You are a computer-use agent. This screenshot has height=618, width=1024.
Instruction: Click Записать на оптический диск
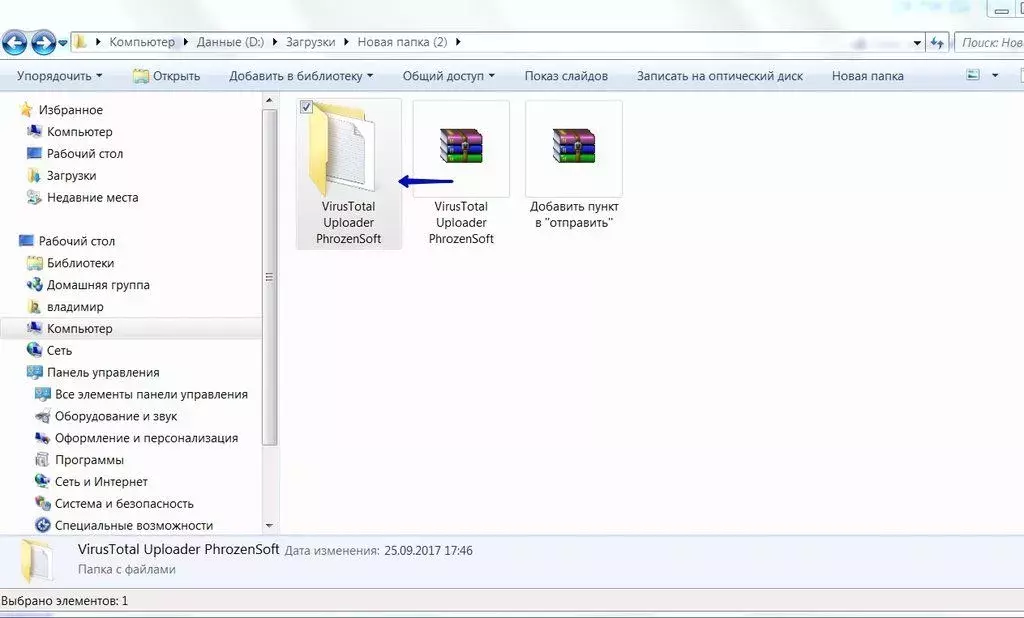(720, 76)
